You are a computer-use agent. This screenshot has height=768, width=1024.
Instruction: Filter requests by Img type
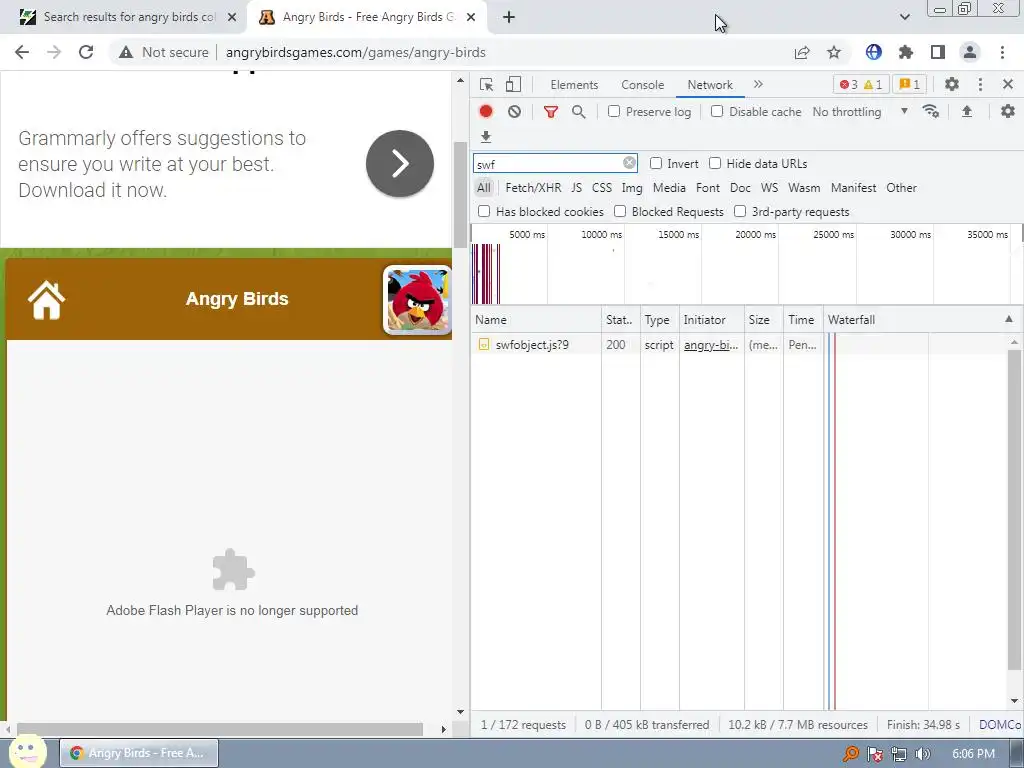tap(632, 188)
